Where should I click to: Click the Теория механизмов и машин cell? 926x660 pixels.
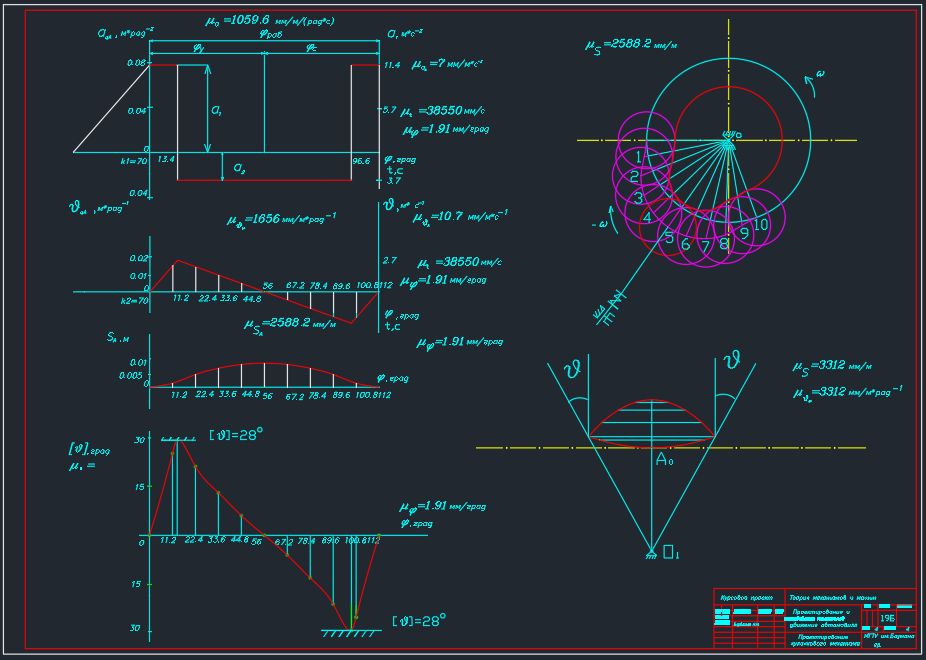click(x=833, y=597)
